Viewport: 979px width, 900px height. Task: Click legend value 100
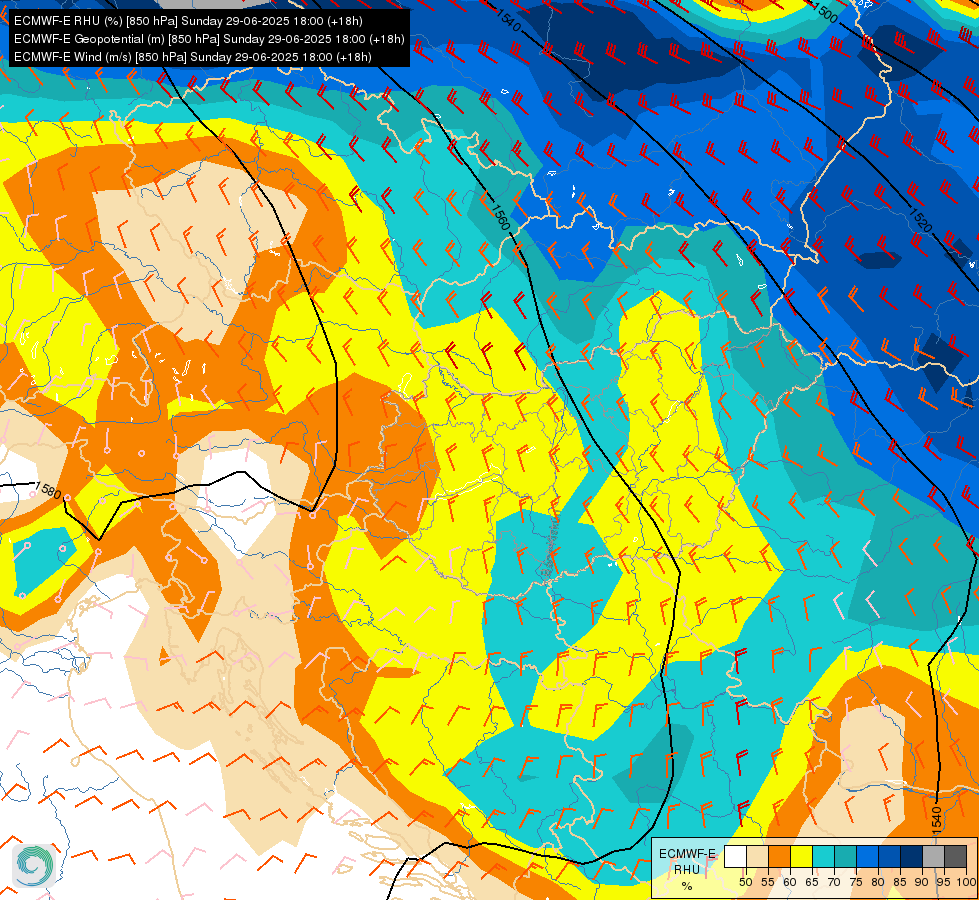coord(966,882)
